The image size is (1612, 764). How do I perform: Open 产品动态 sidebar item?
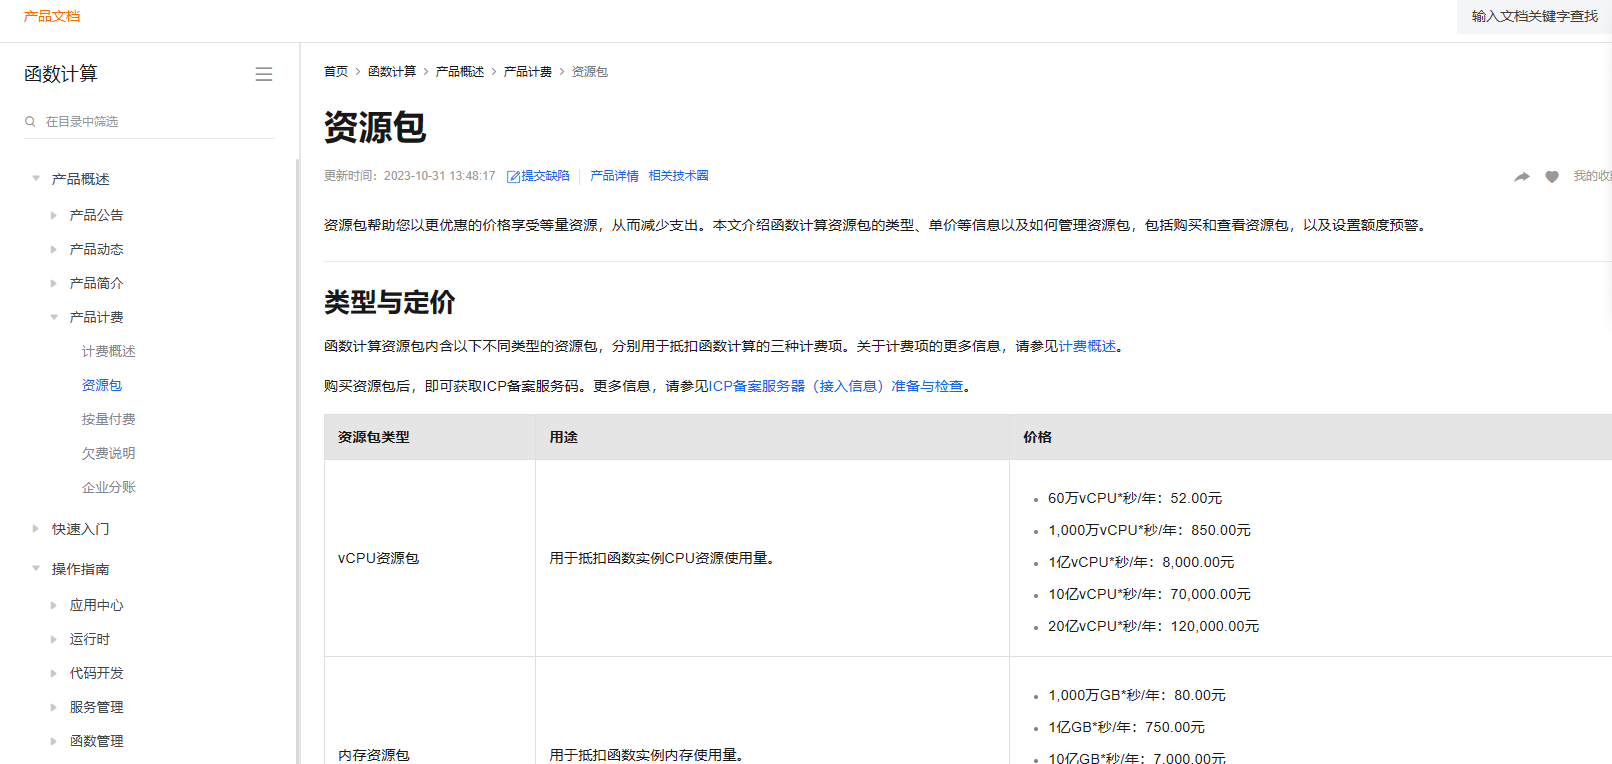[97, 249]
